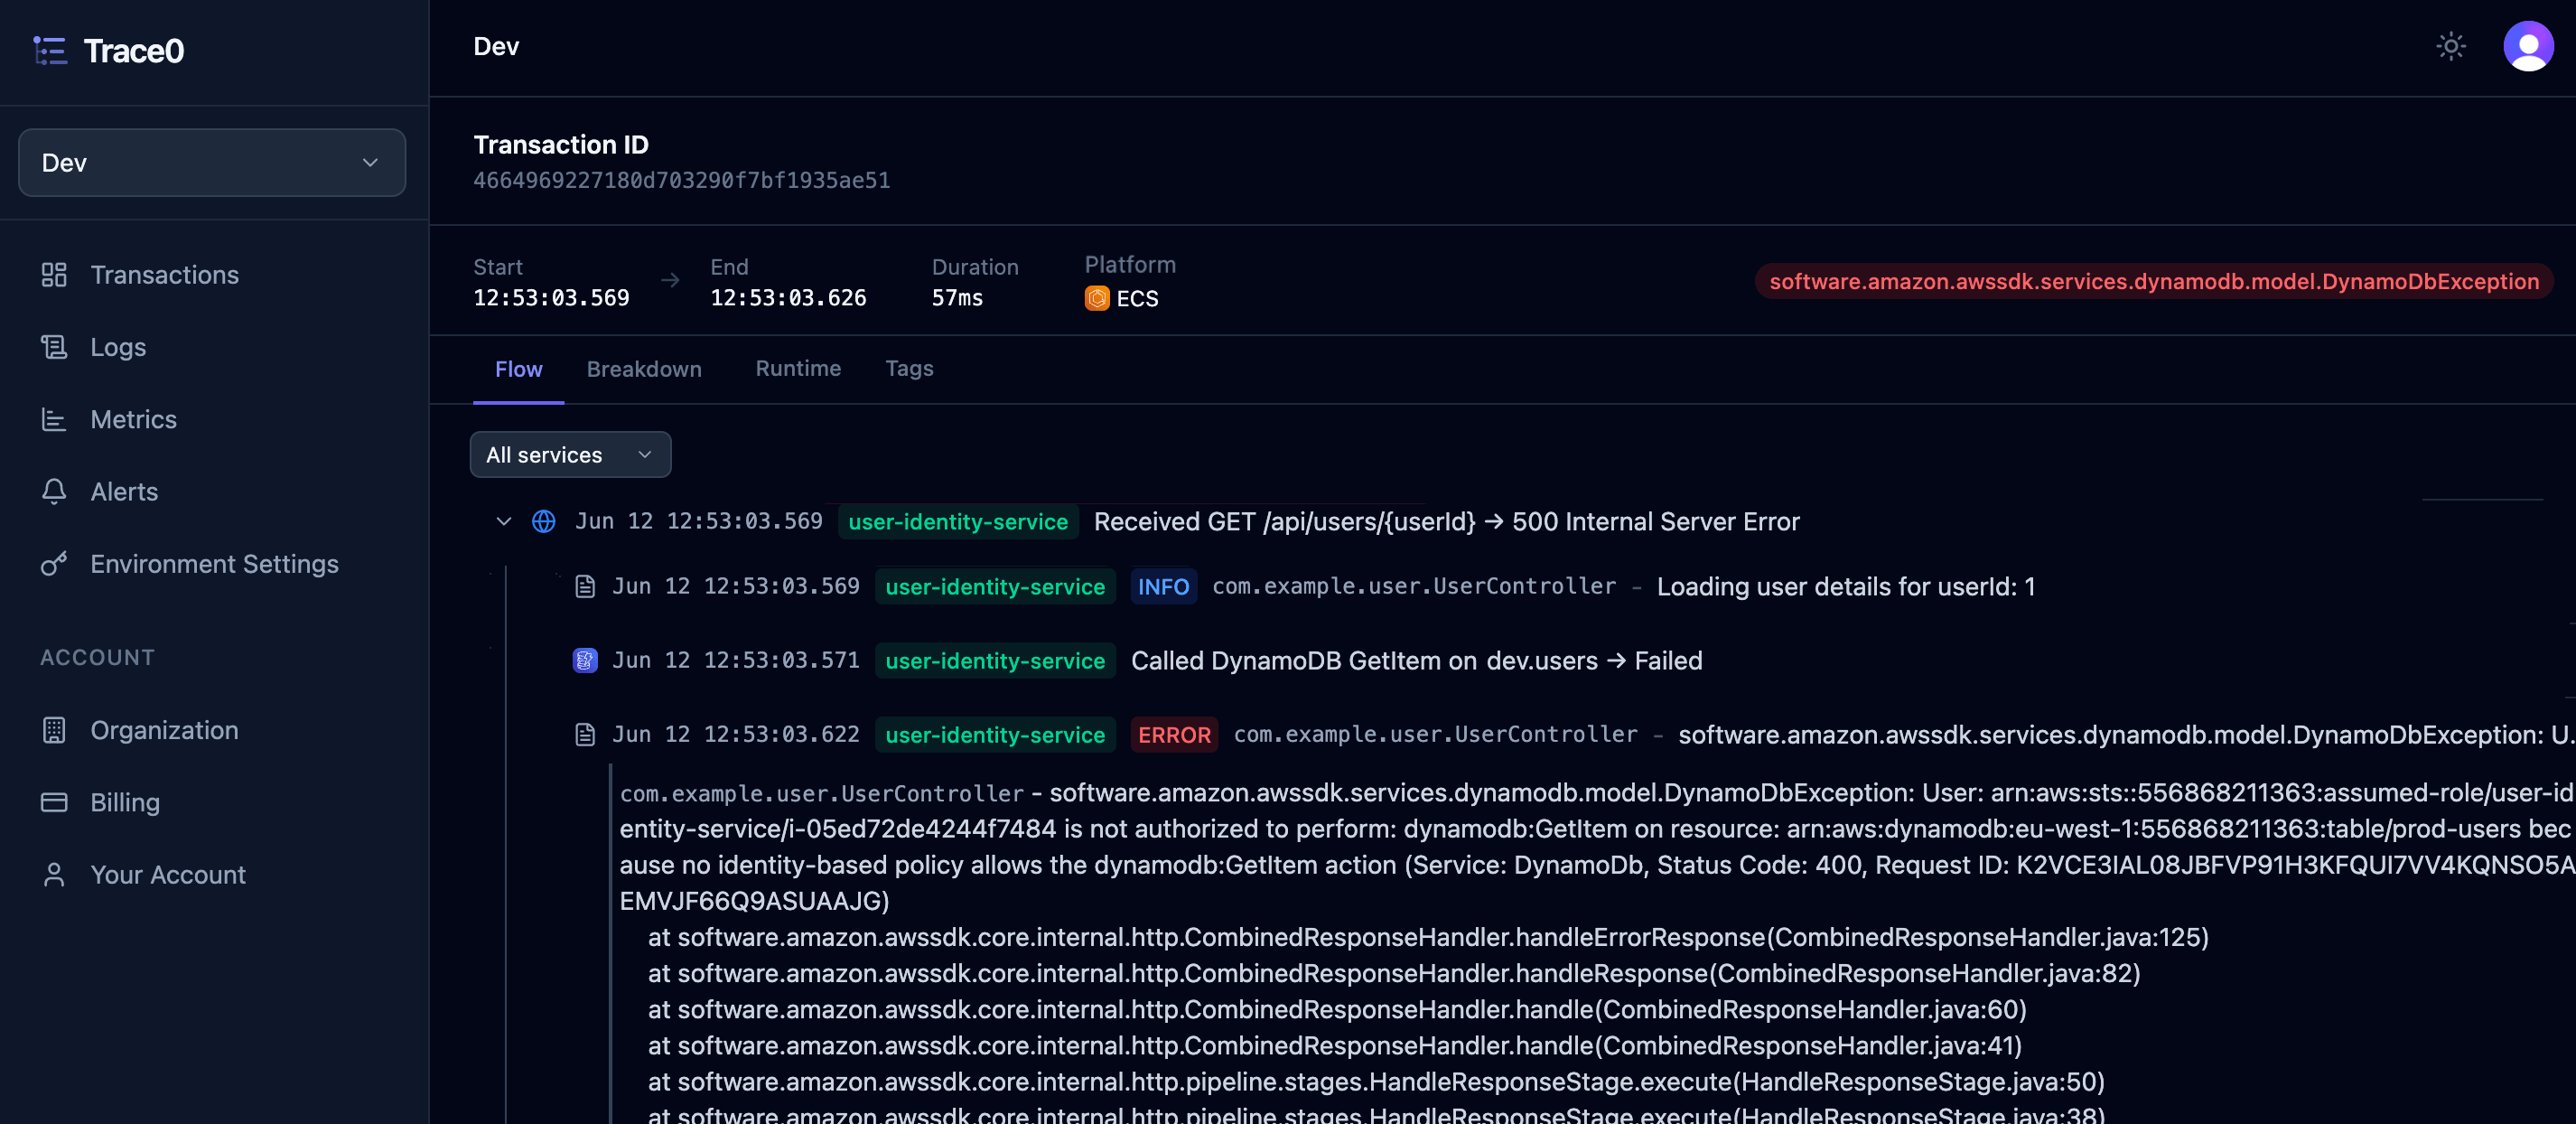Click the stack trace line ending CombinedResponseHandler.java:82

(1394, 974)
